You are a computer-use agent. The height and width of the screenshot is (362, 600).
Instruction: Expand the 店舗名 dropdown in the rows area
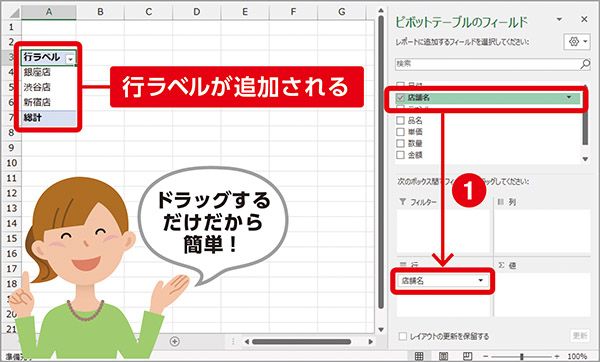pos(481,280)
